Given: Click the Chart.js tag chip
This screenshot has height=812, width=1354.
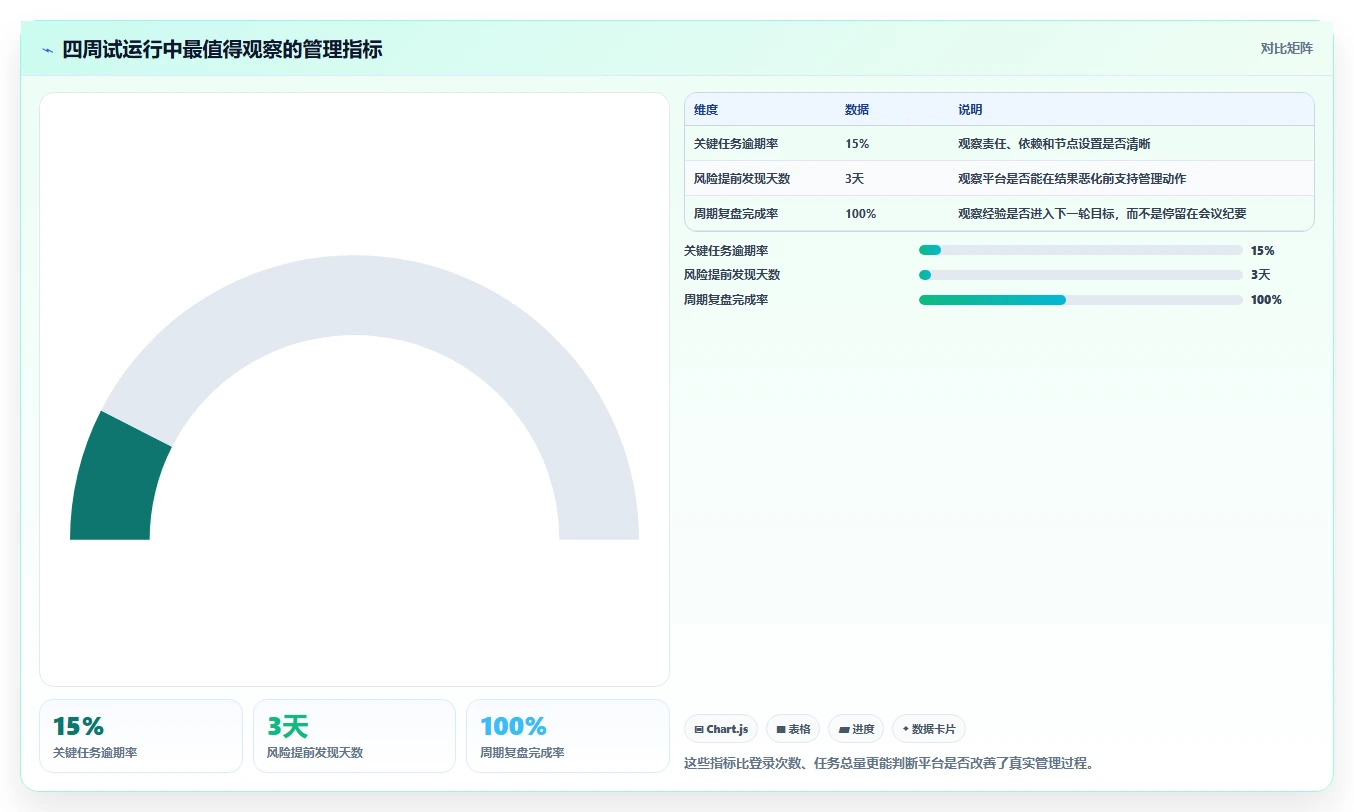Looking at the screenshot, I should (x=721, y=729).
